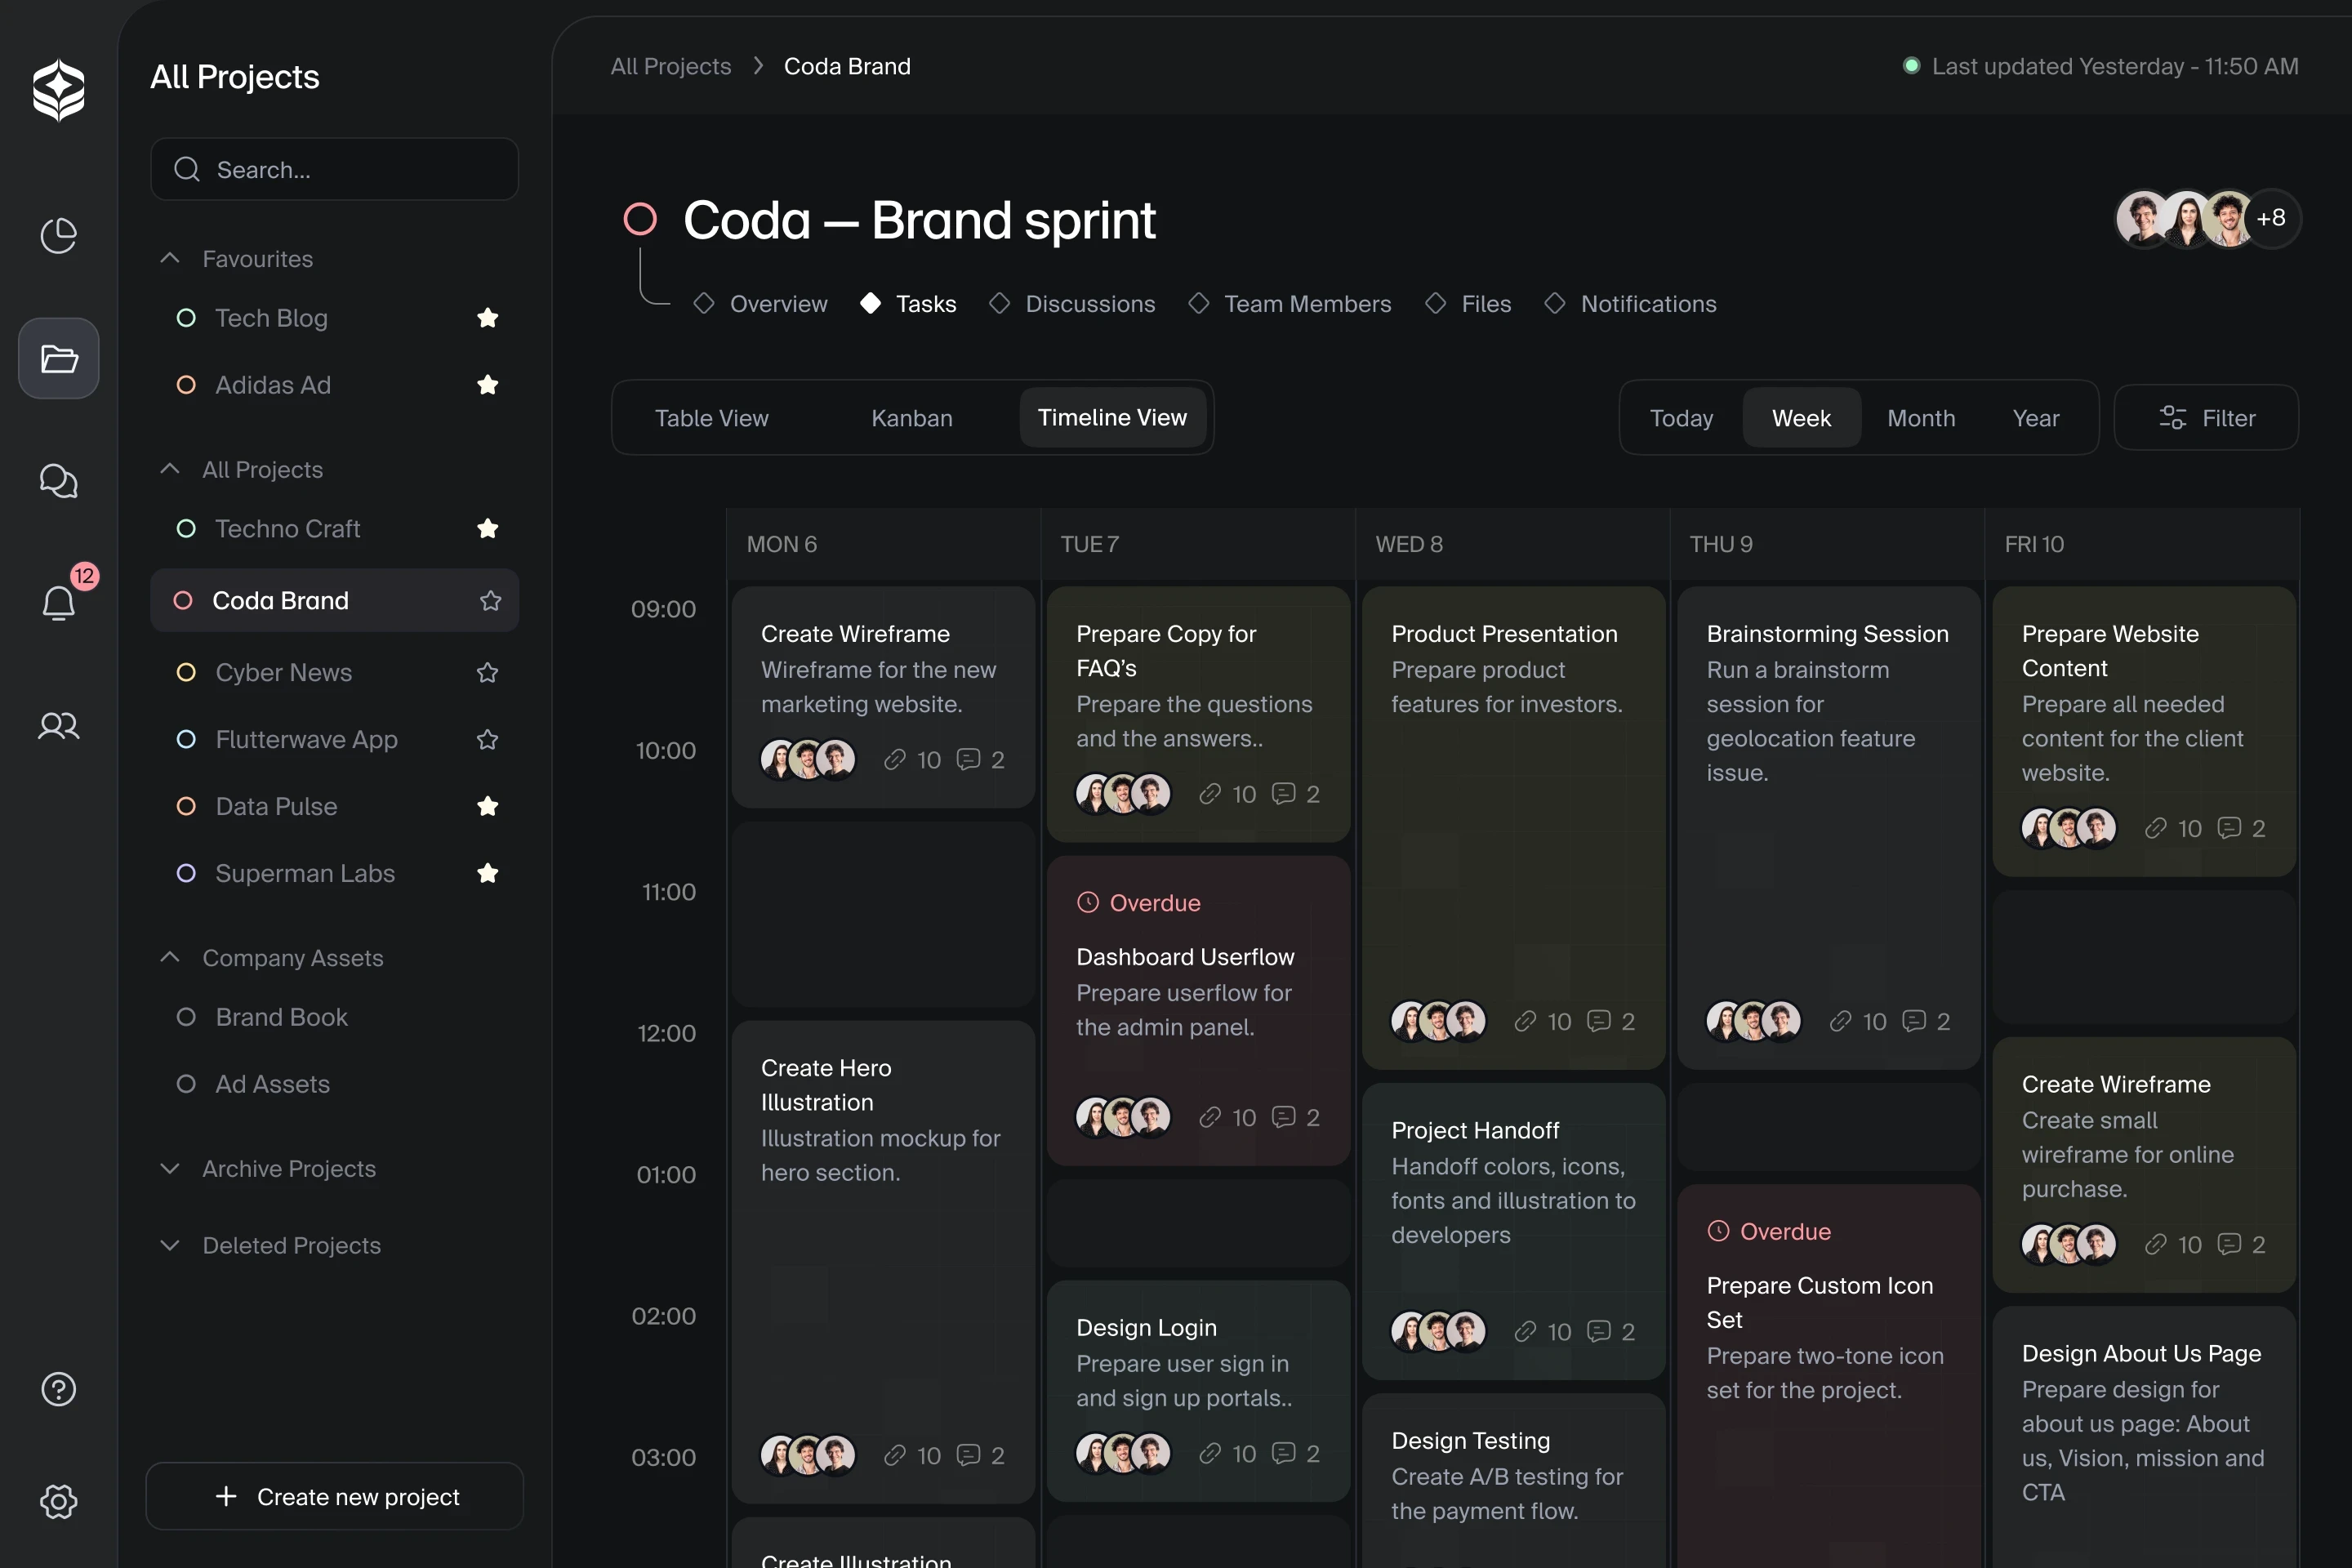The width and height of the screenshot is (2352, 1568).
Task: Switch to Kanban view
Action: point(912,418)
